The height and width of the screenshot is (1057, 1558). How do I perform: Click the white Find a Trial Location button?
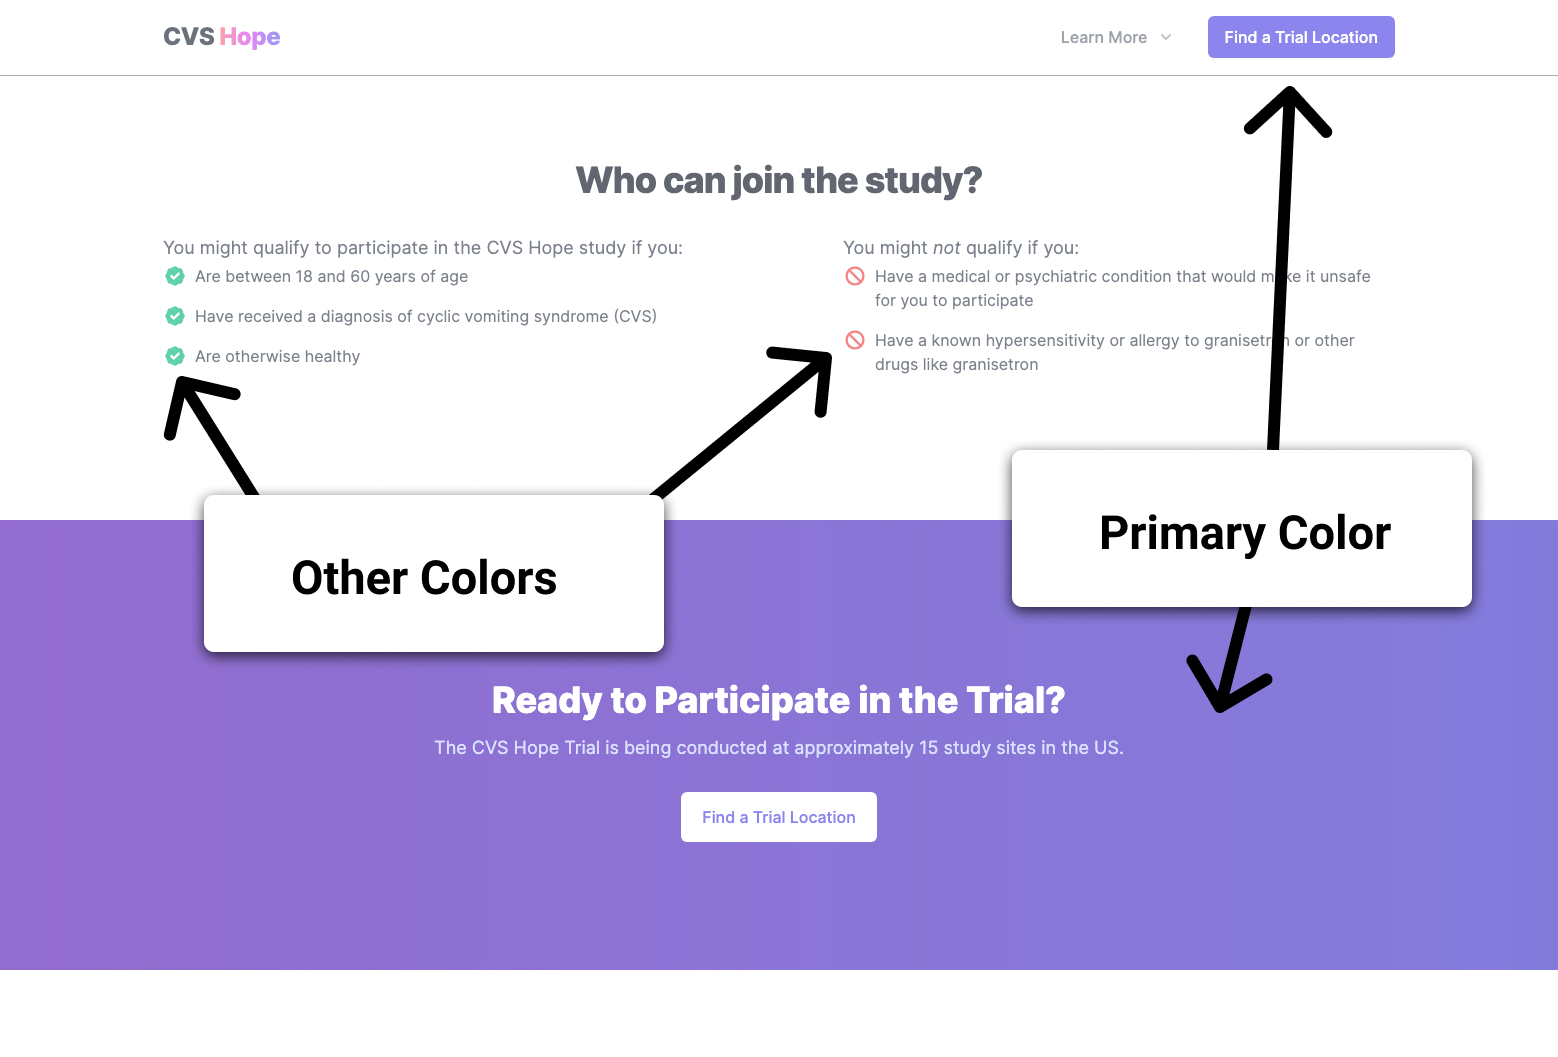[778, 817]
